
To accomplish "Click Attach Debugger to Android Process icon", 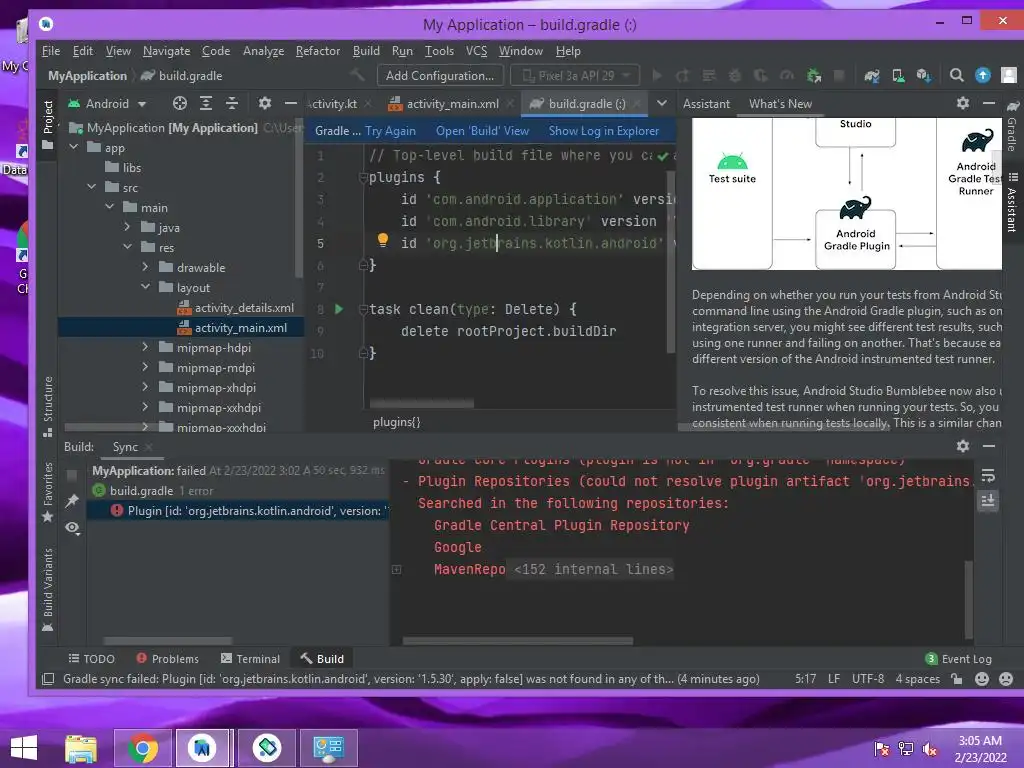I will click(814, 76).
